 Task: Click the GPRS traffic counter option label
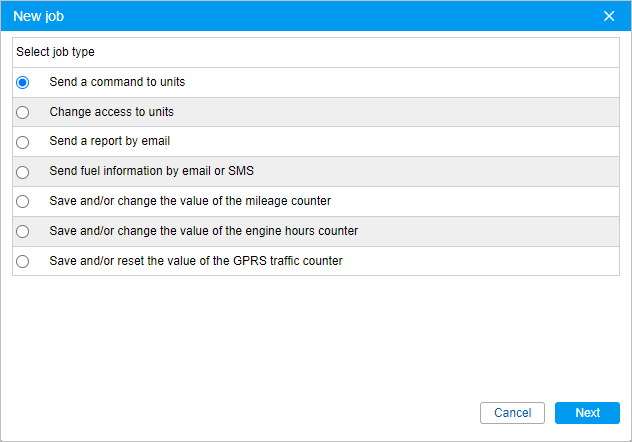196,261
